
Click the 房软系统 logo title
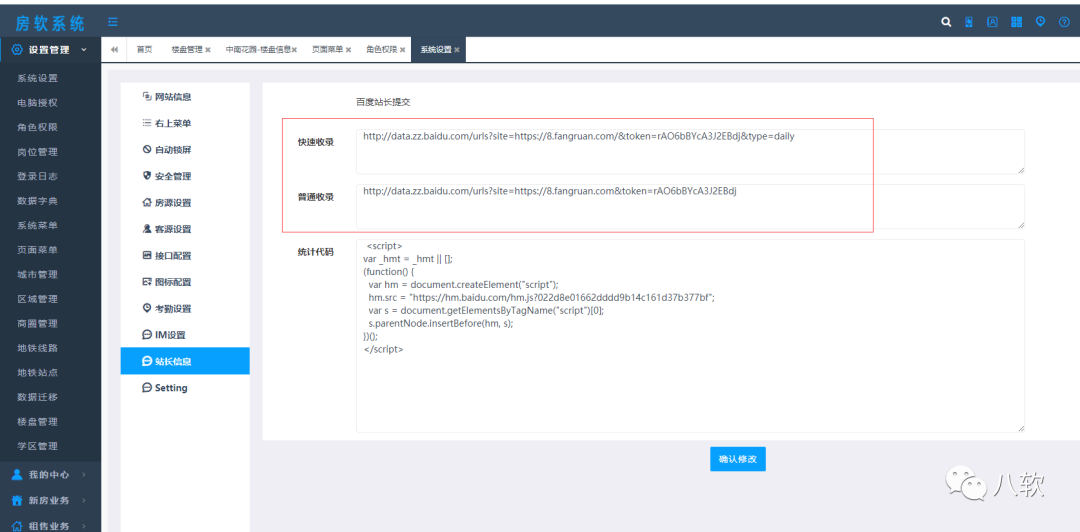pos(50,23)
